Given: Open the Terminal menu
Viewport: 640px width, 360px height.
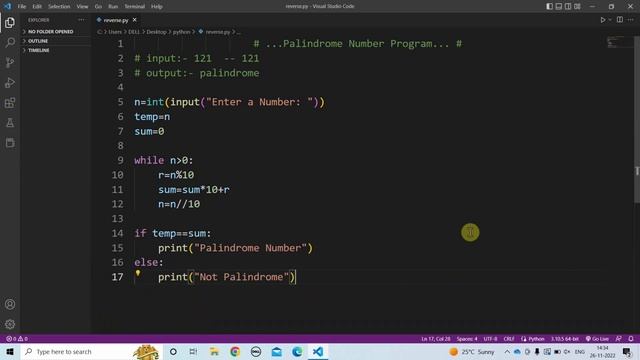Looking at the screenshot, I should click(135, 6).
